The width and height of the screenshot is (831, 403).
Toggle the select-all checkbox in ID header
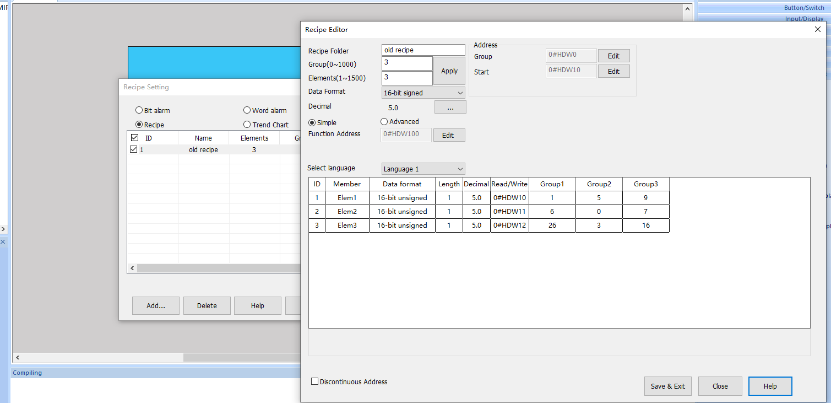tap(134, 138)
